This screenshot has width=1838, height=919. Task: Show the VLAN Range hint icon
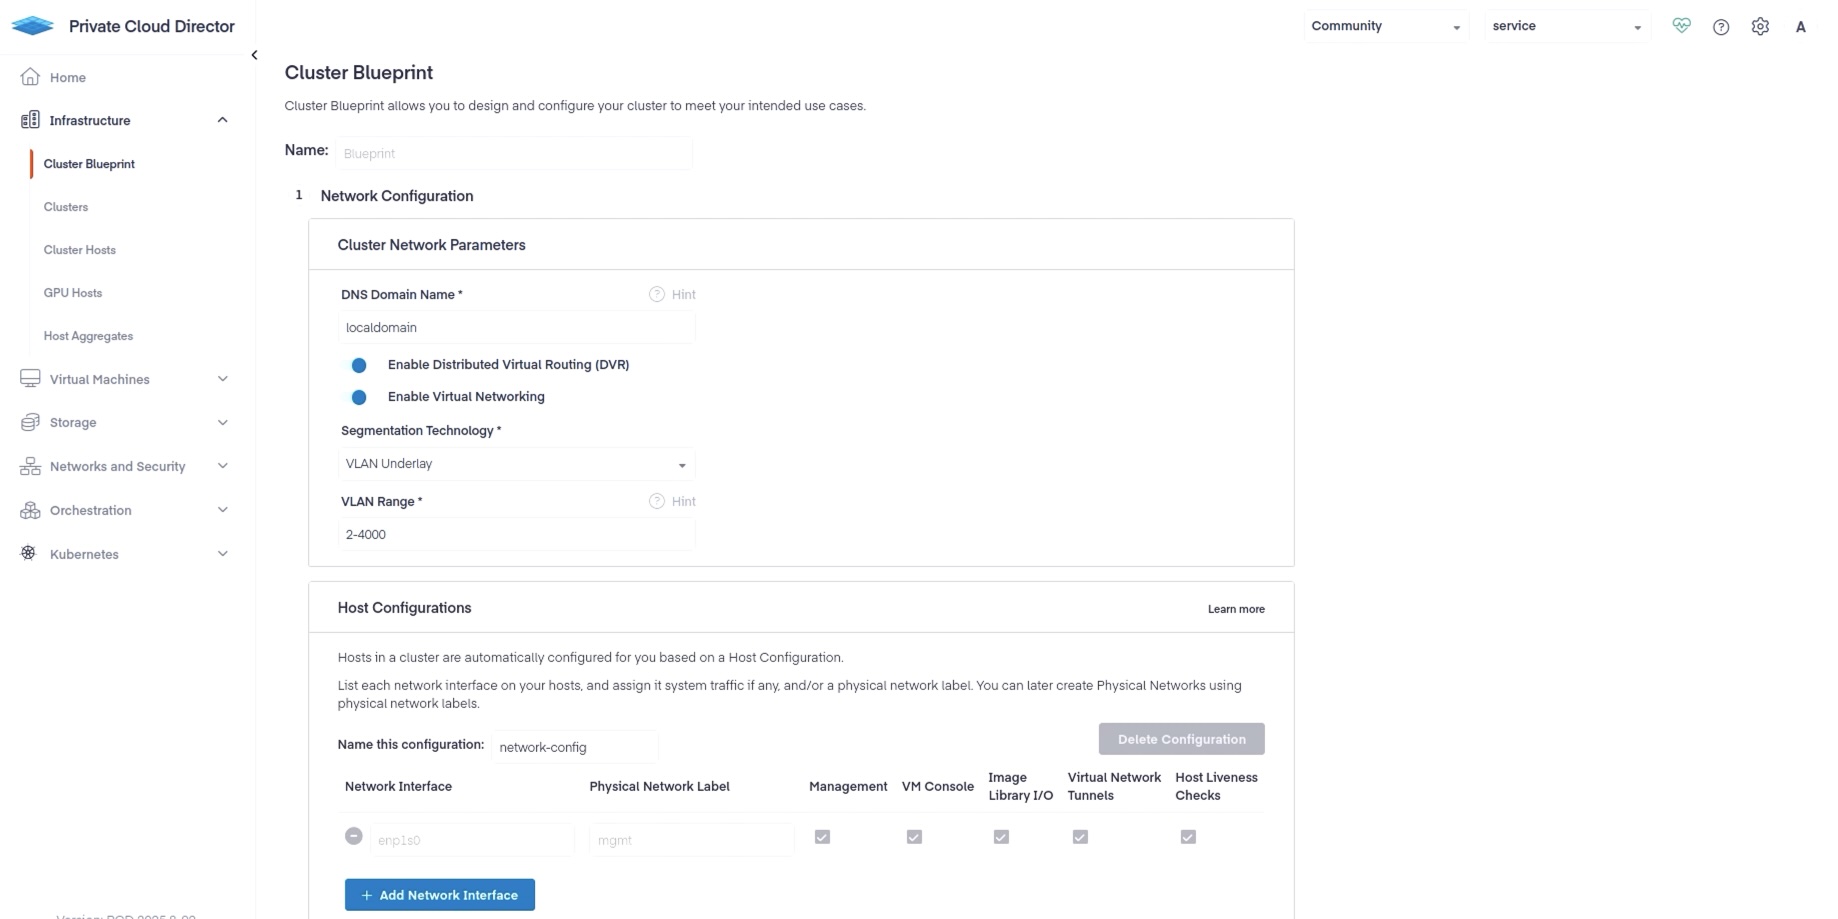[x=657, y=501]
